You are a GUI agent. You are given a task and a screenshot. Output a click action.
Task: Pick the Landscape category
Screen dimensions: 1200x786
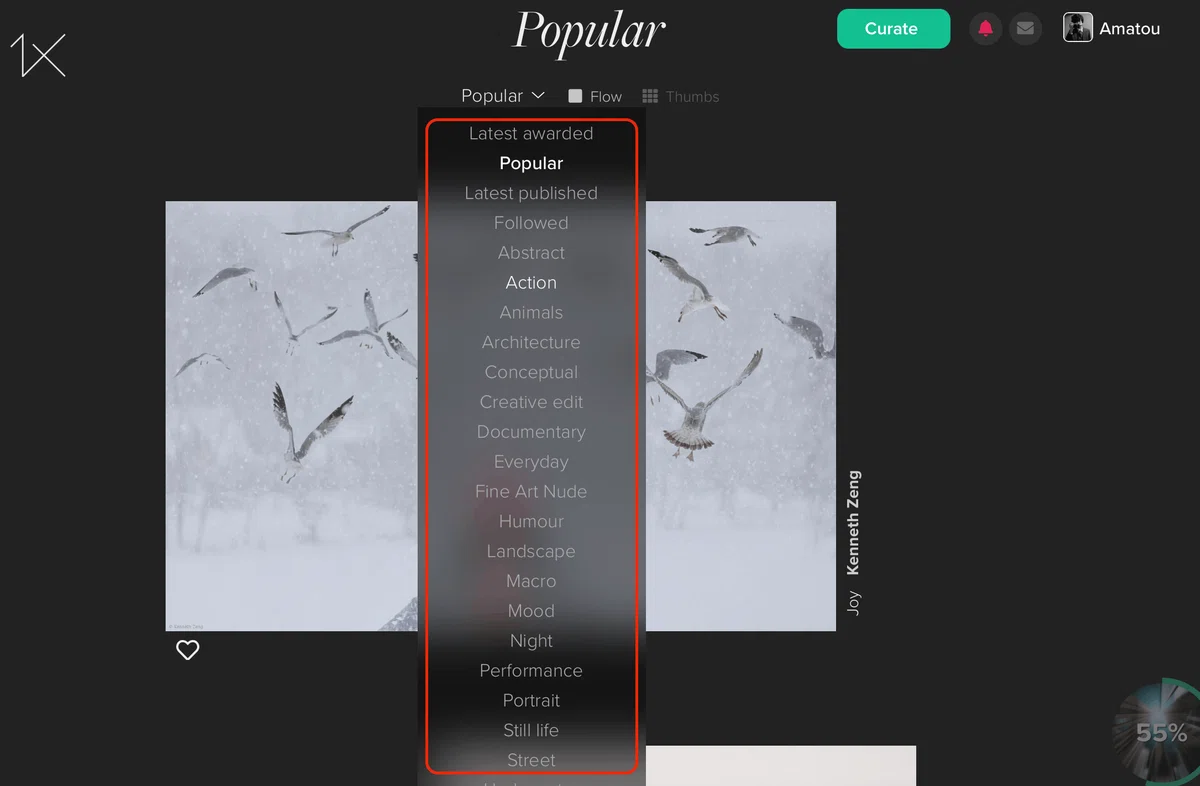coord(531,551)
